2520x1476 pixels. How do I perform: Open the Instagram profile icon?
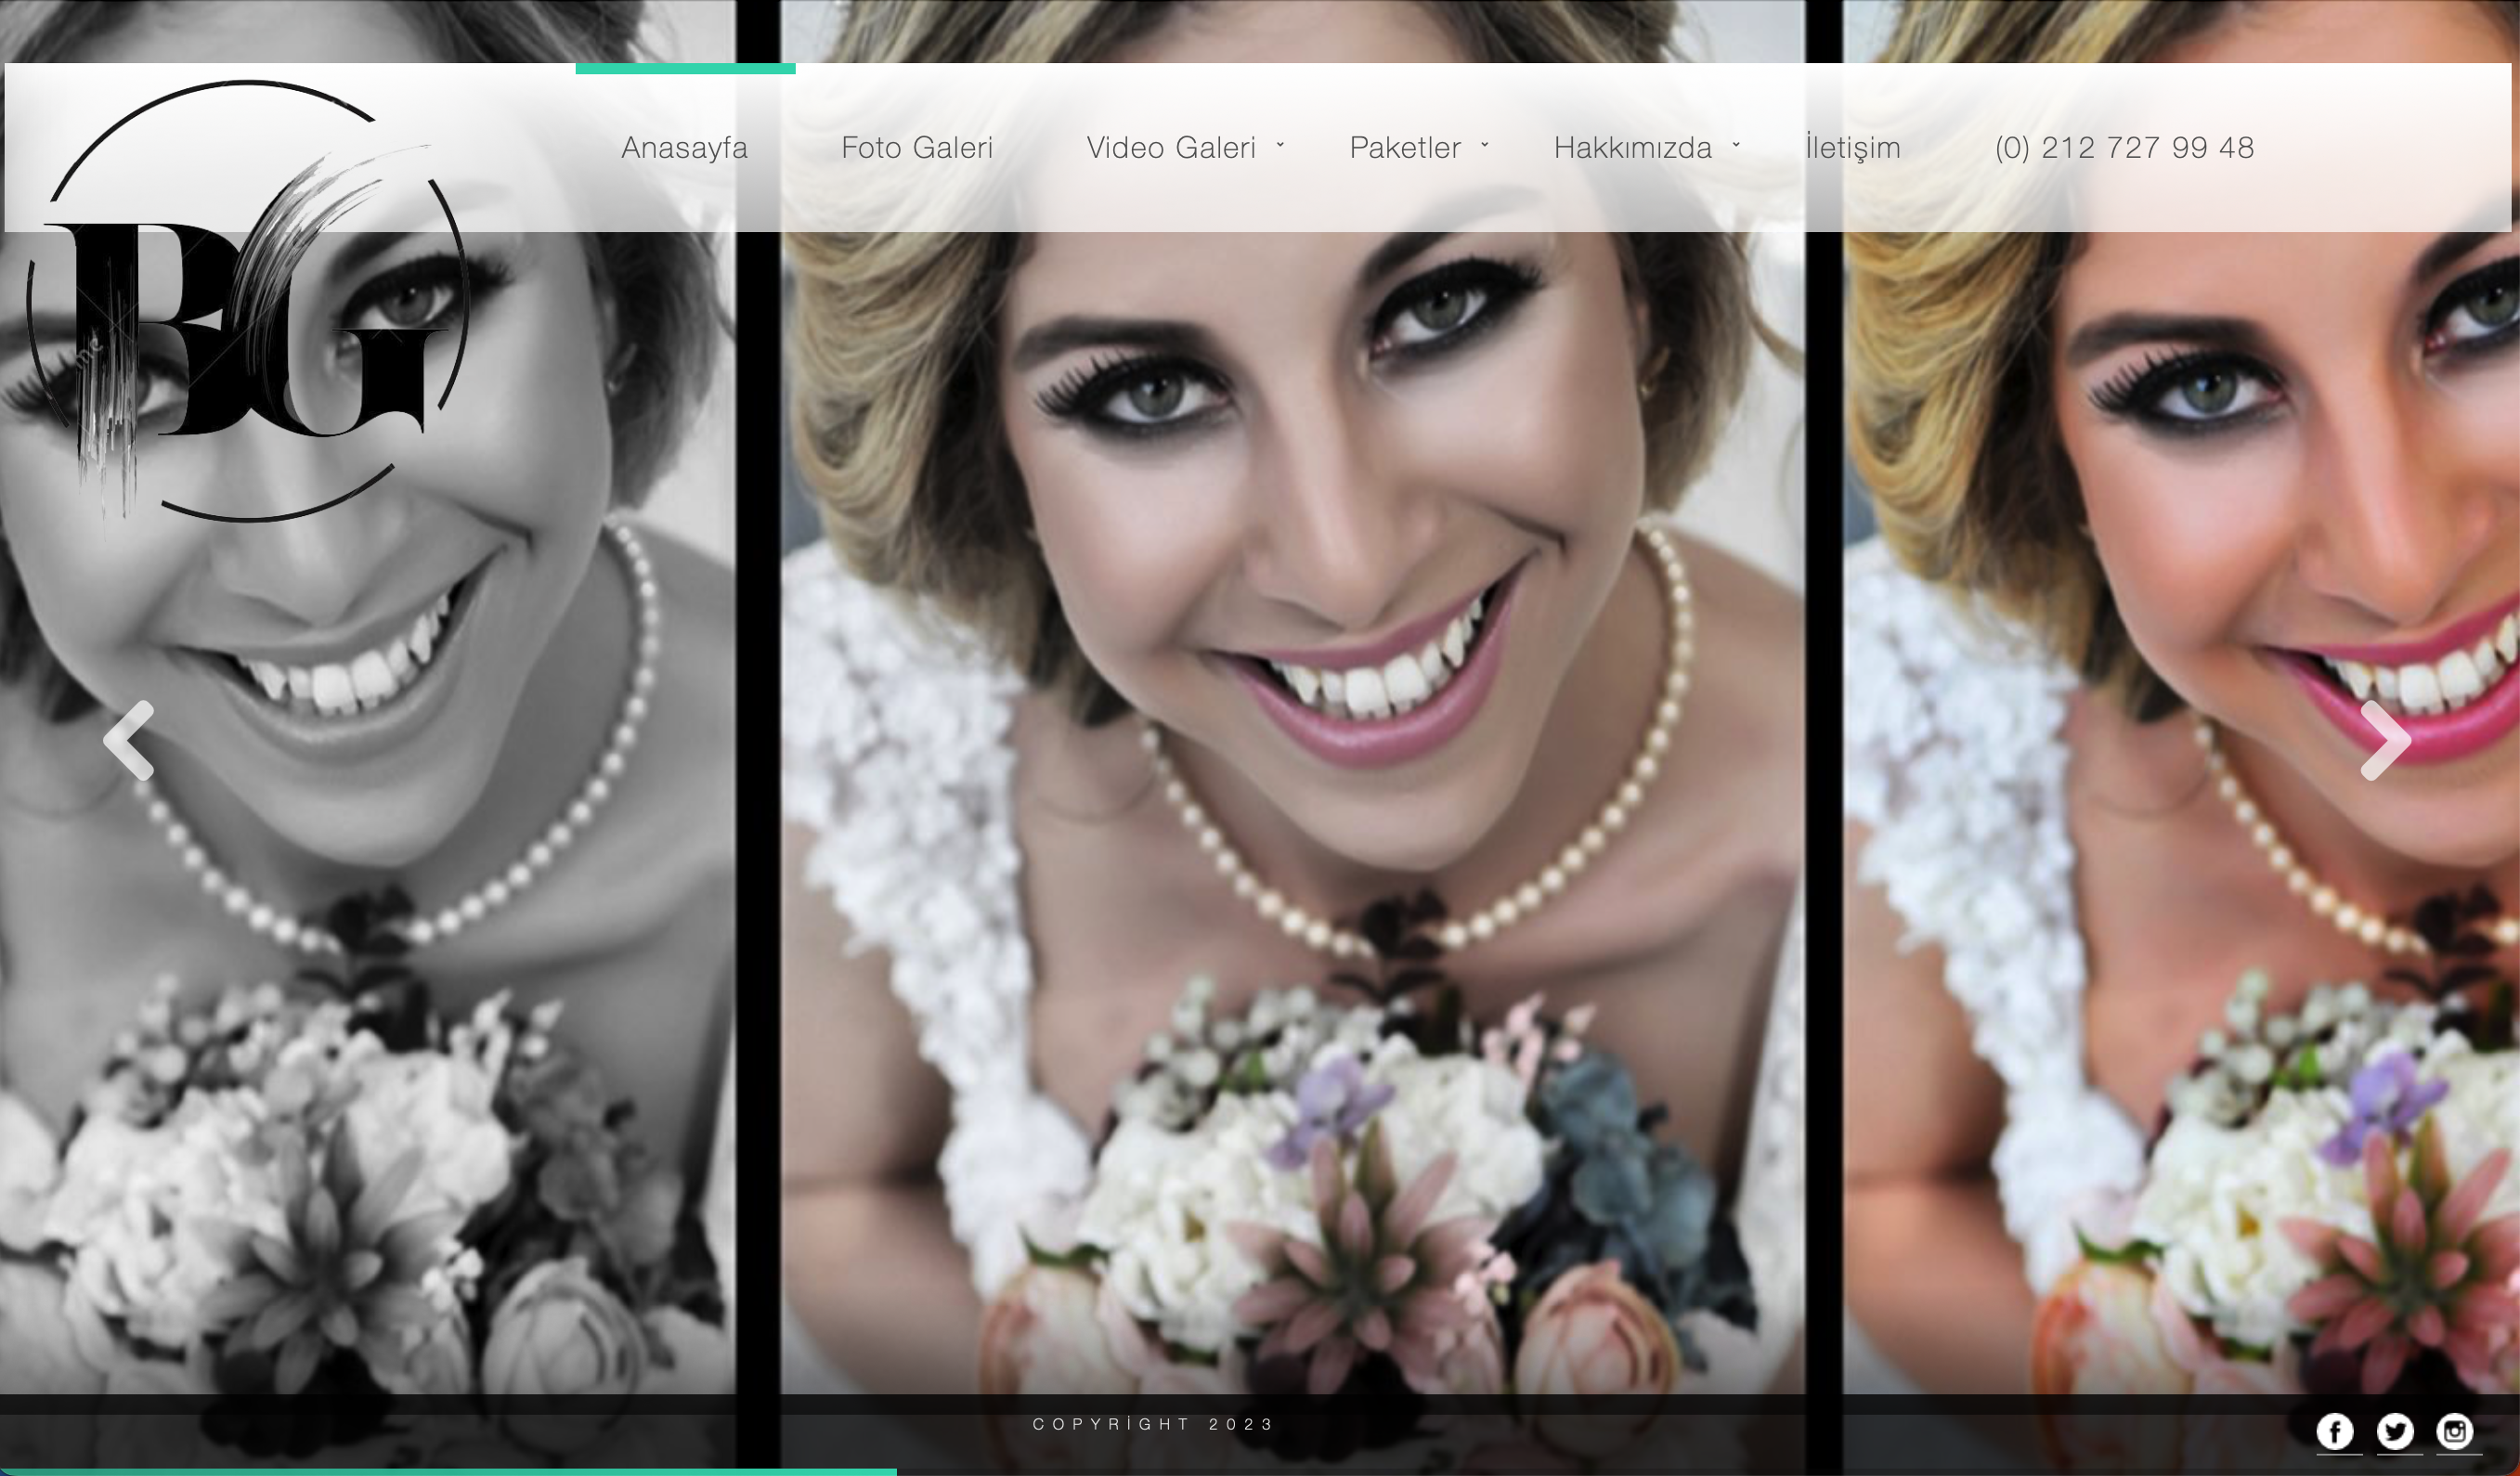[x=2454, y=1431]
